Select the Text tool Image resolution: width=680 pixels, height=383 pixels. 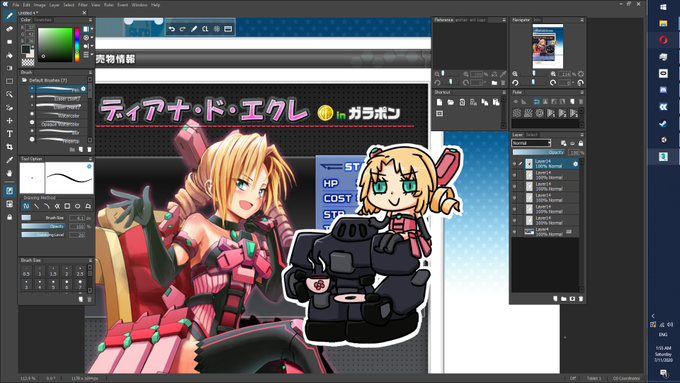pos(9,134)
